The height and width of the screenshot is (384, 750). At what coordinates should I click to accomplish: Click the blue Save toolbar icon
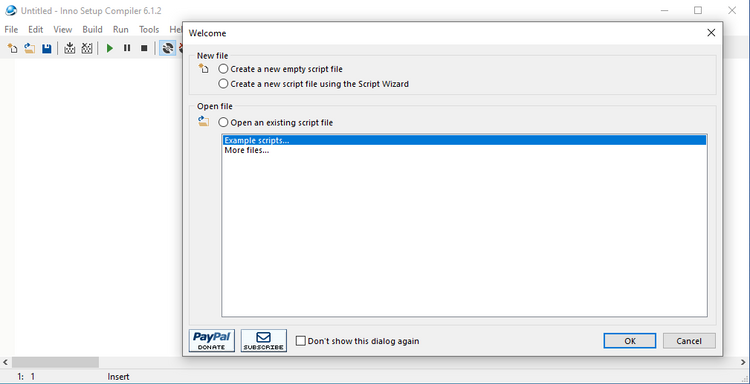click(46, 48)
